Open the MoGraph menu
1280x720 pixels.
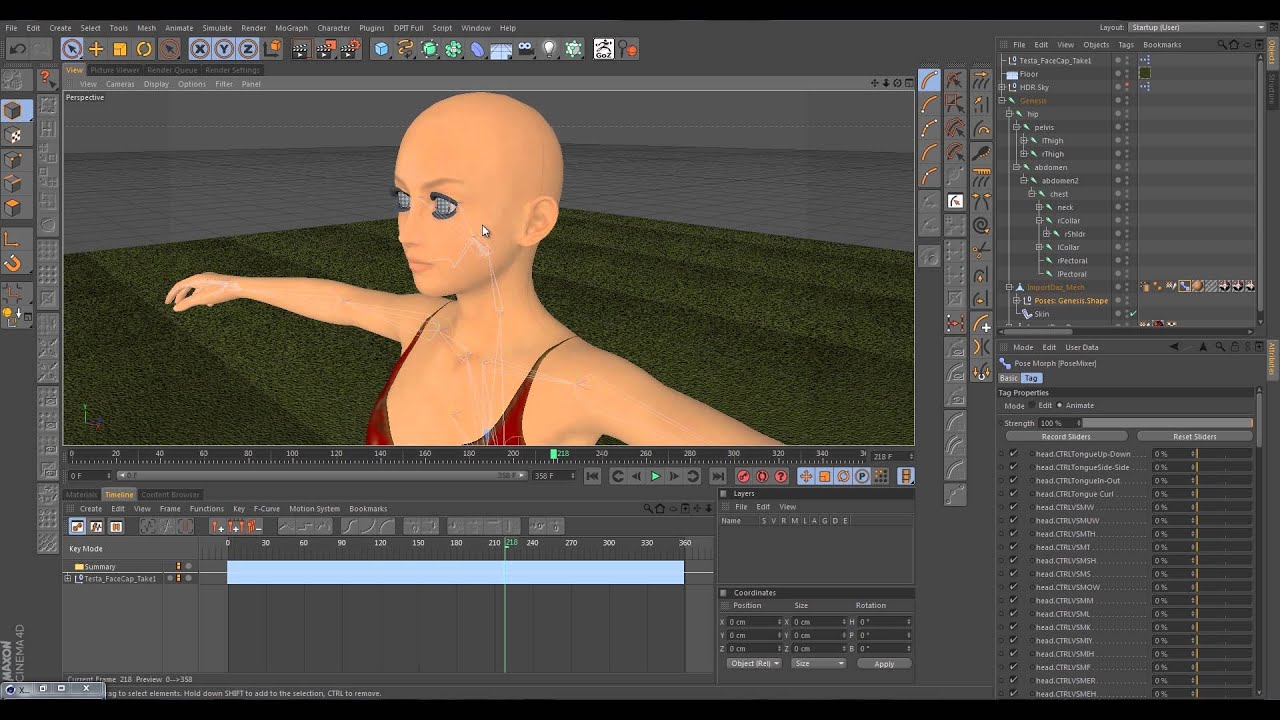(x=291, y=28)
